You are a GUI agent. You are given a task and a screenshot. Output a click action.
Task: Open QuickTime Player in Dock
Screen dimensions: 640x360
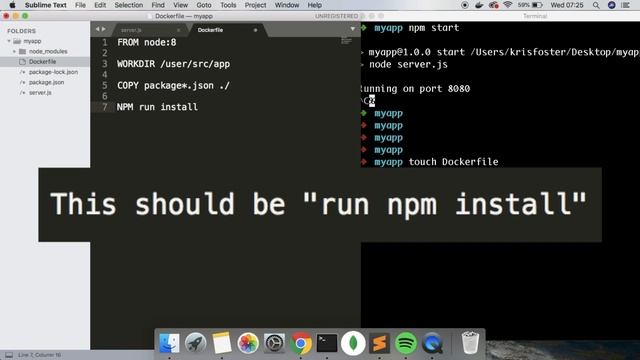tap(432, 343)
